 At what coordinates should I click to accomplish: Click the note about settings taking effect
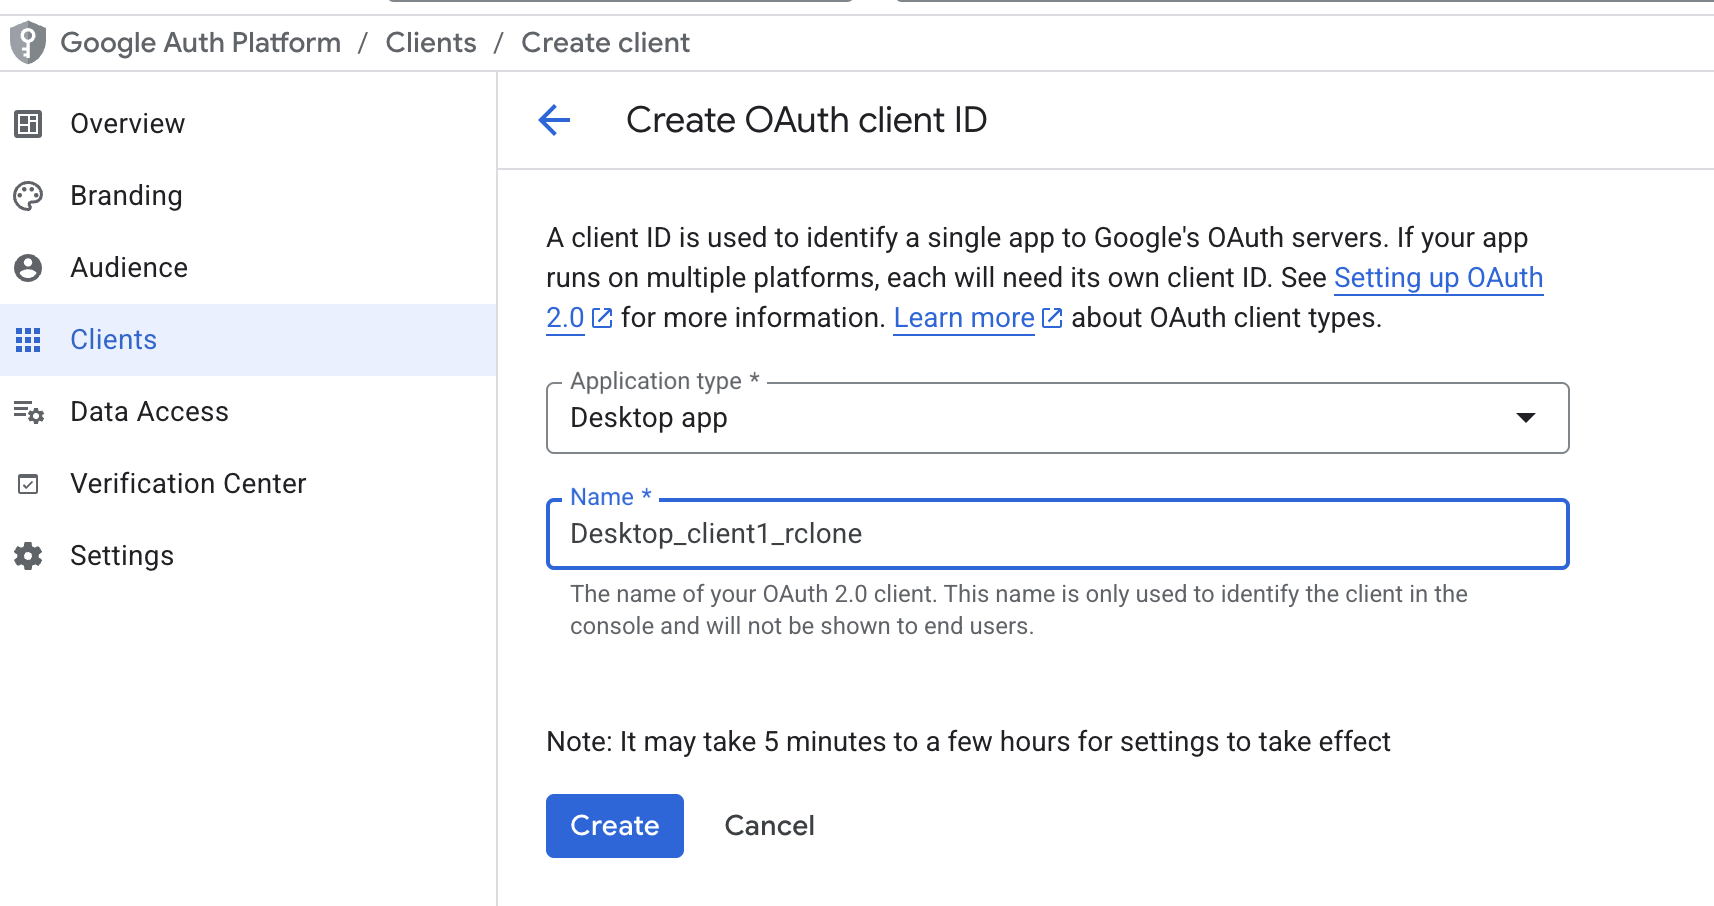pos(968,742)
